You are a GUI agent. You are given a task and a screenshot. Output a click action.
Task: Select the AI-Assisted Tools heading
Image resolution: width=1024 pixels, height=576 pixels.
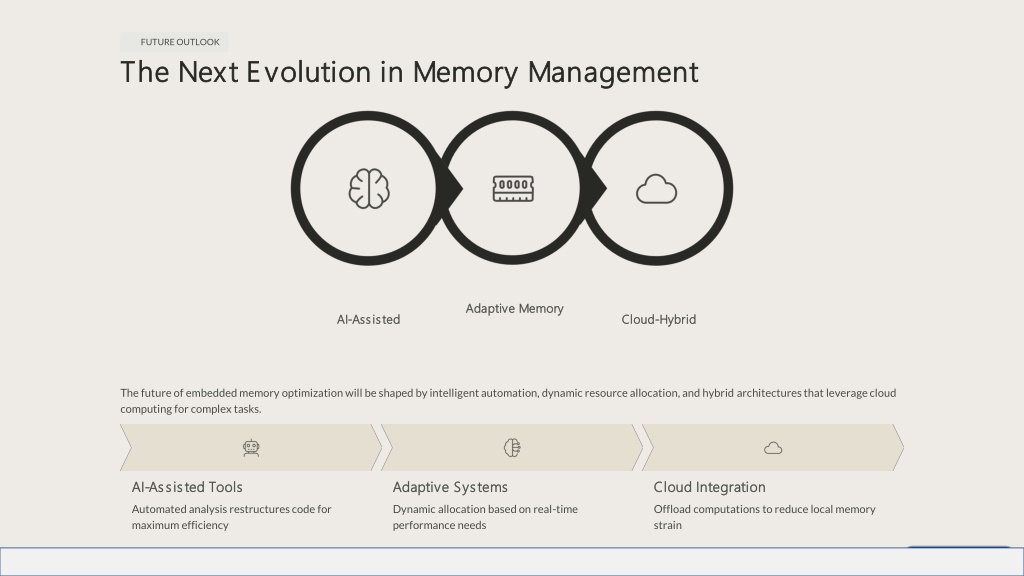click(187, 487)
